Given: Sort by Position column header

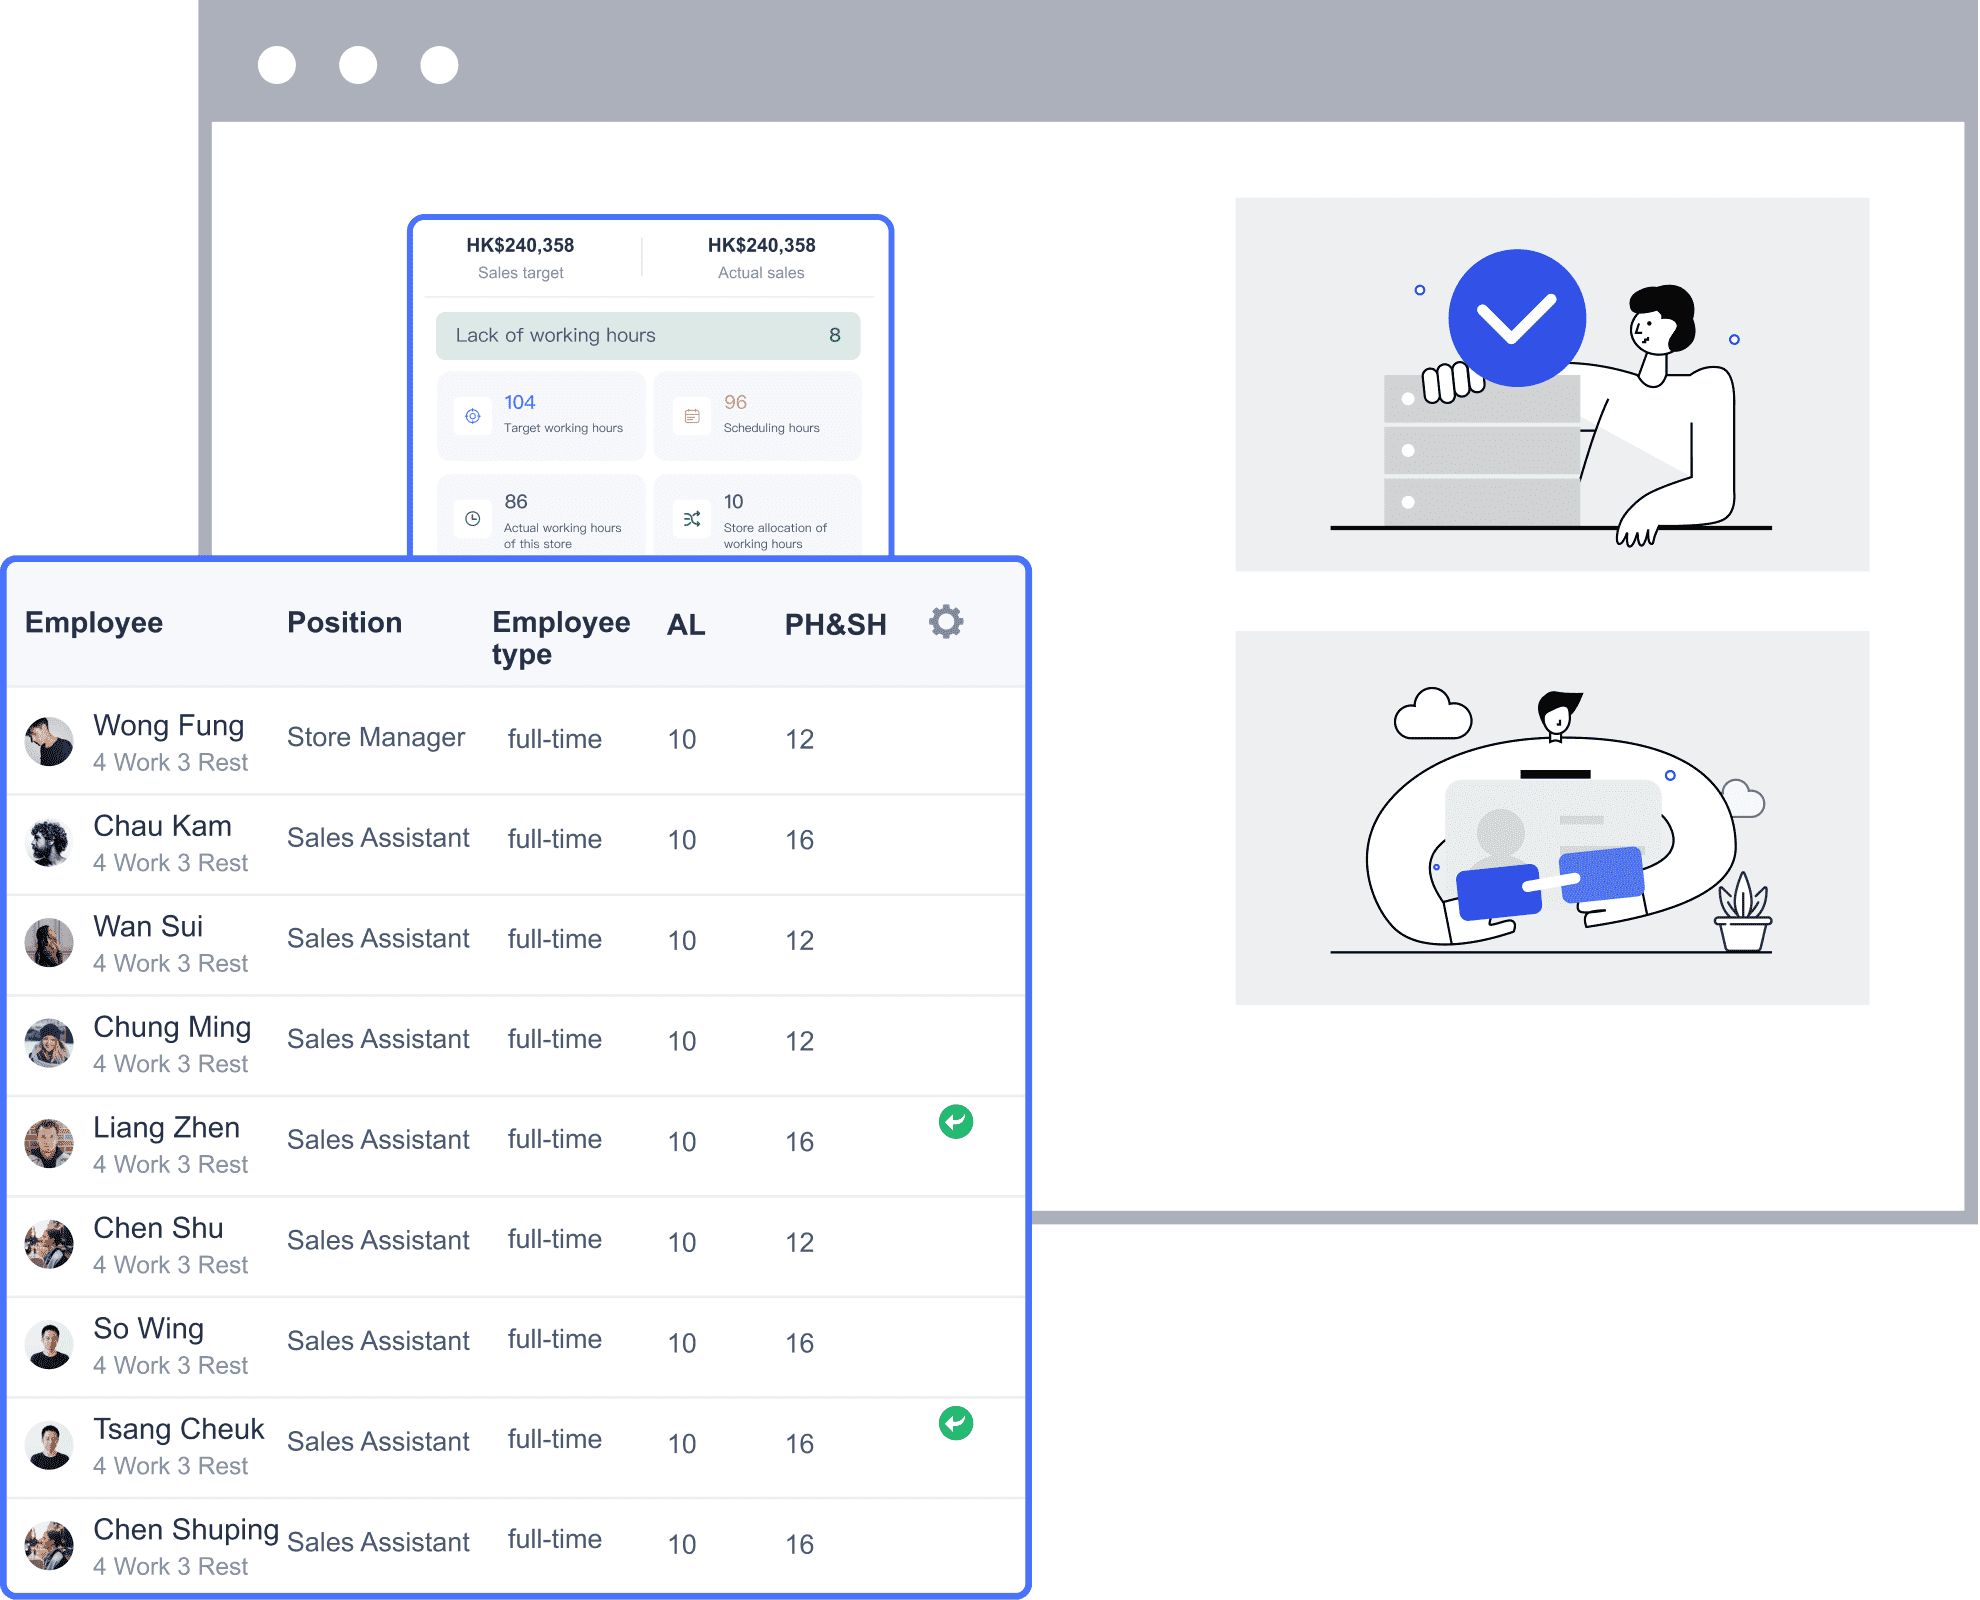Looking at the screenshot, I should pyautogui.click(x=344, y=623).
